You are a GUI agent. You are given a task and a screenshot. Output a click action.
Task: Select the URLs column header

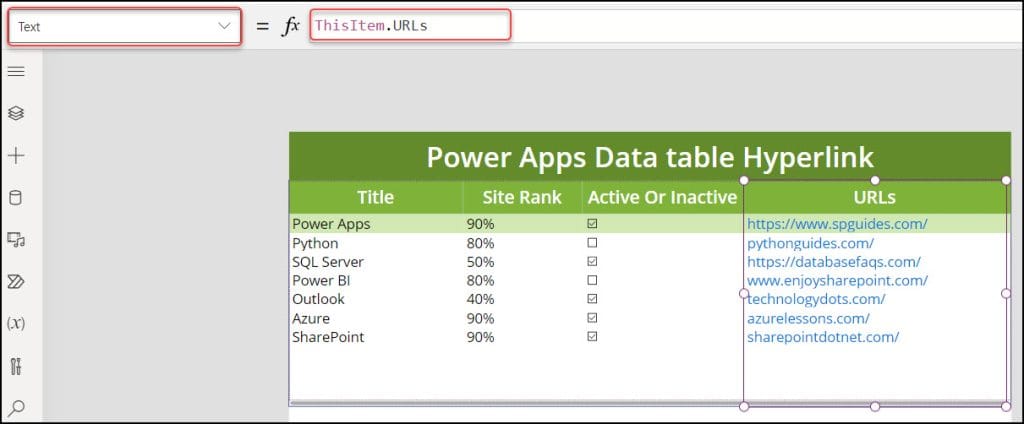[x=875, y=197]
